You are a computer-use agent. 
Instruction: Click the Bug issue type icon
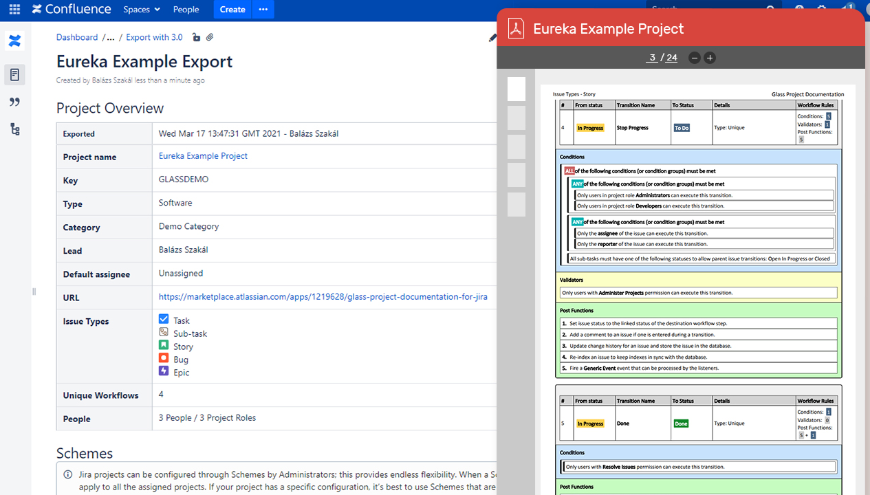[164, 357]
